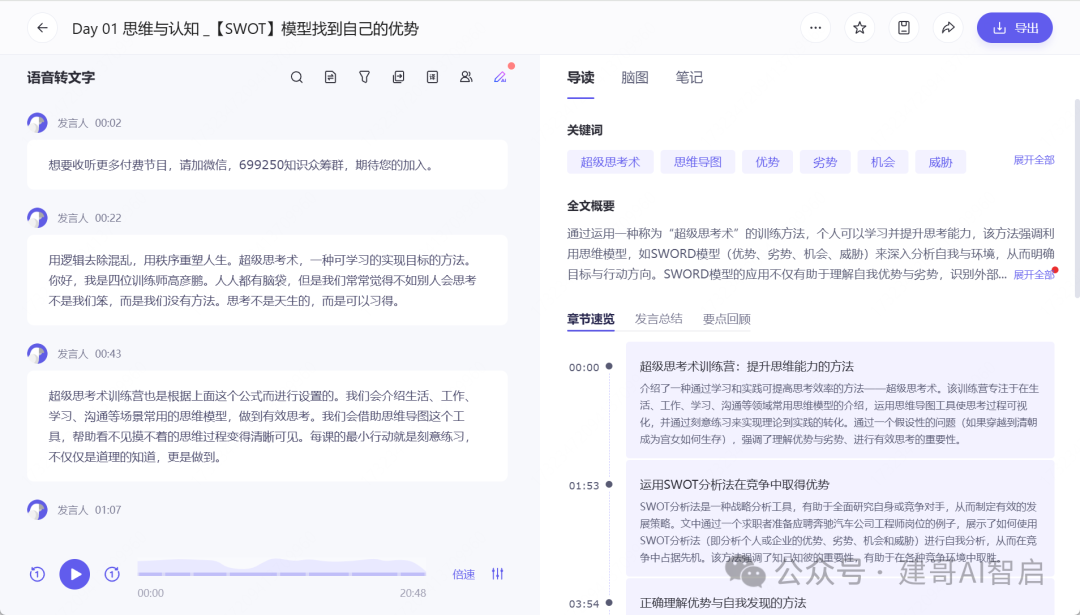Open the audio settings sliders icon
Viewport: 1080px width, 615px height.
[496, 574]
